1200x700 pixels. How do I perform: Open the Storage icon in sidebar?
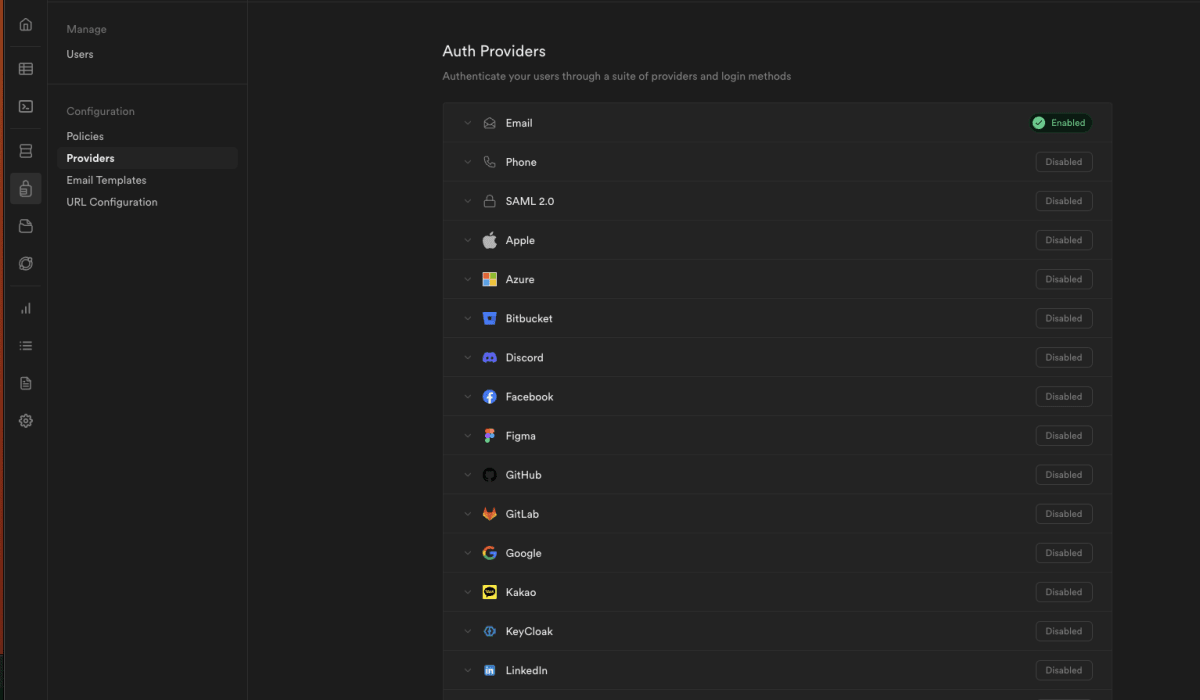tap(26, 226)
